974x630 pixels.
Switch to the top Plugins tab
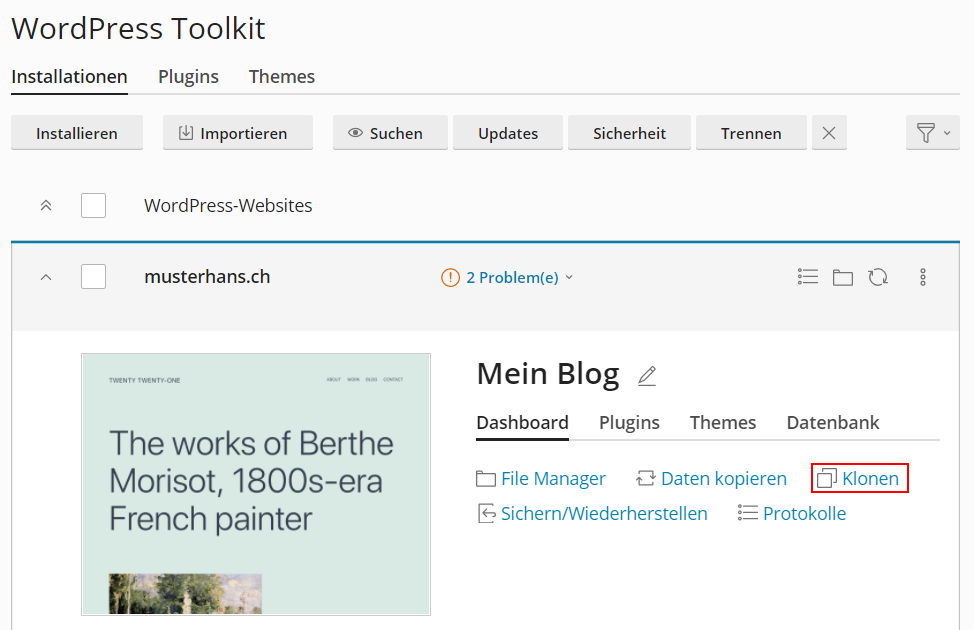click(x=188, y=77)
